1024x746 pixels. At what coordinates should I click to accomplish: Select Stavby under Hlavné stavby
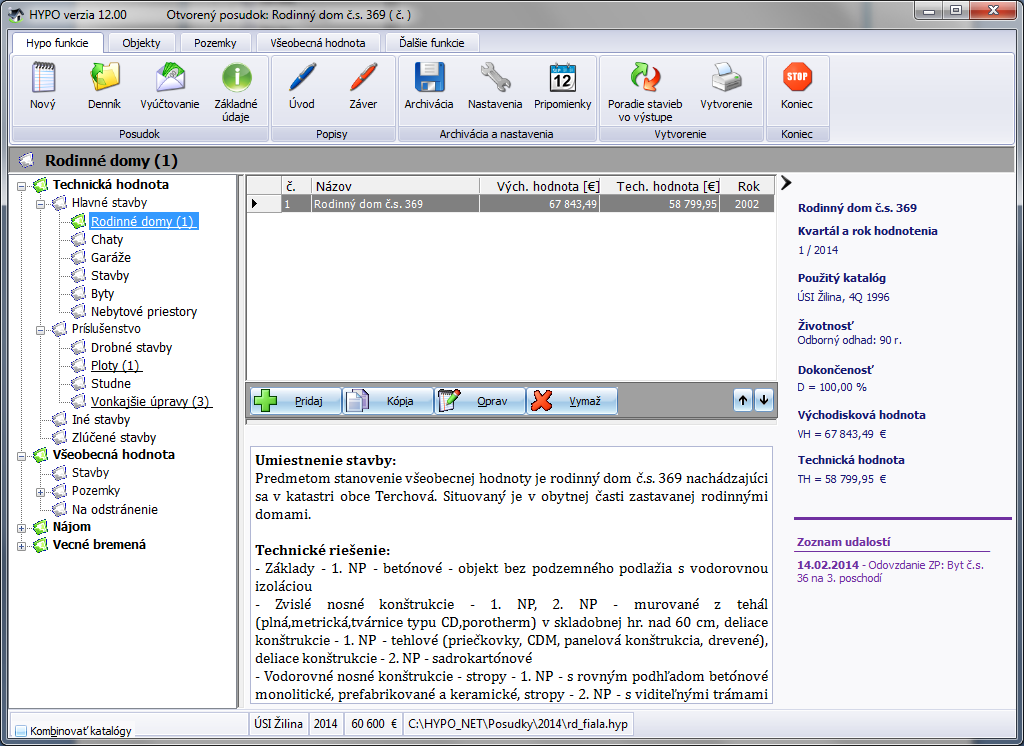pyautogui.click(x=110, y=276)
